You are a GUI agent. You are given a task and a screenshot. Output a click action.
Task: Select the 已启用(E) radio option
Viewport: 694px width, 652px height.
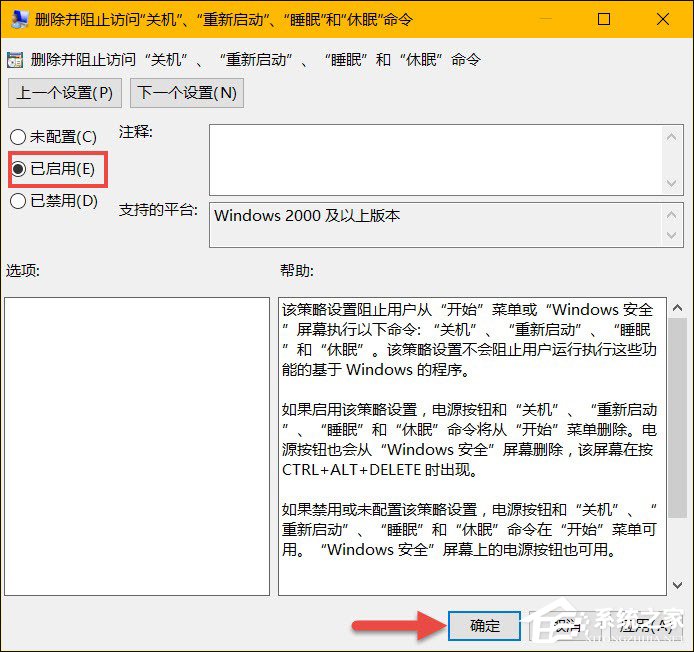tap(52, 169)
